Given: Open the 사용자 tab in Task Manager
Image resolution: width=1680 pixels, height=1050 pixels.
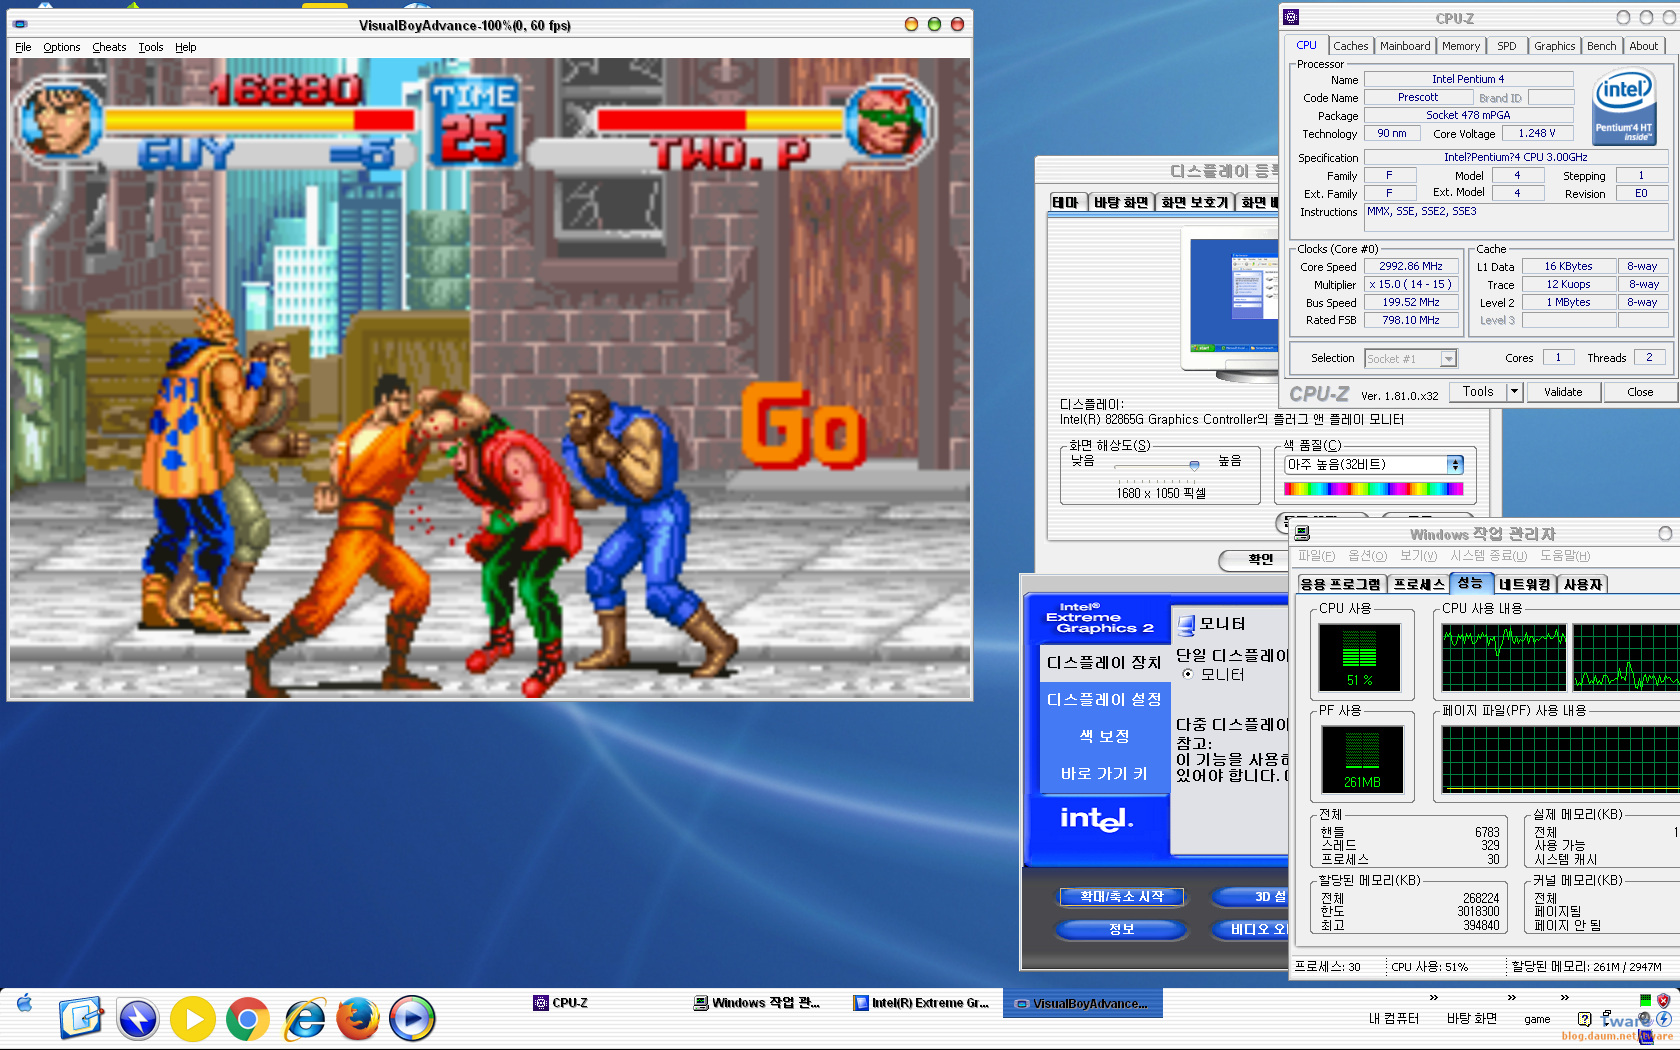Looking at the screenshot, I should pyautogui.click(x=1582, y=584).
